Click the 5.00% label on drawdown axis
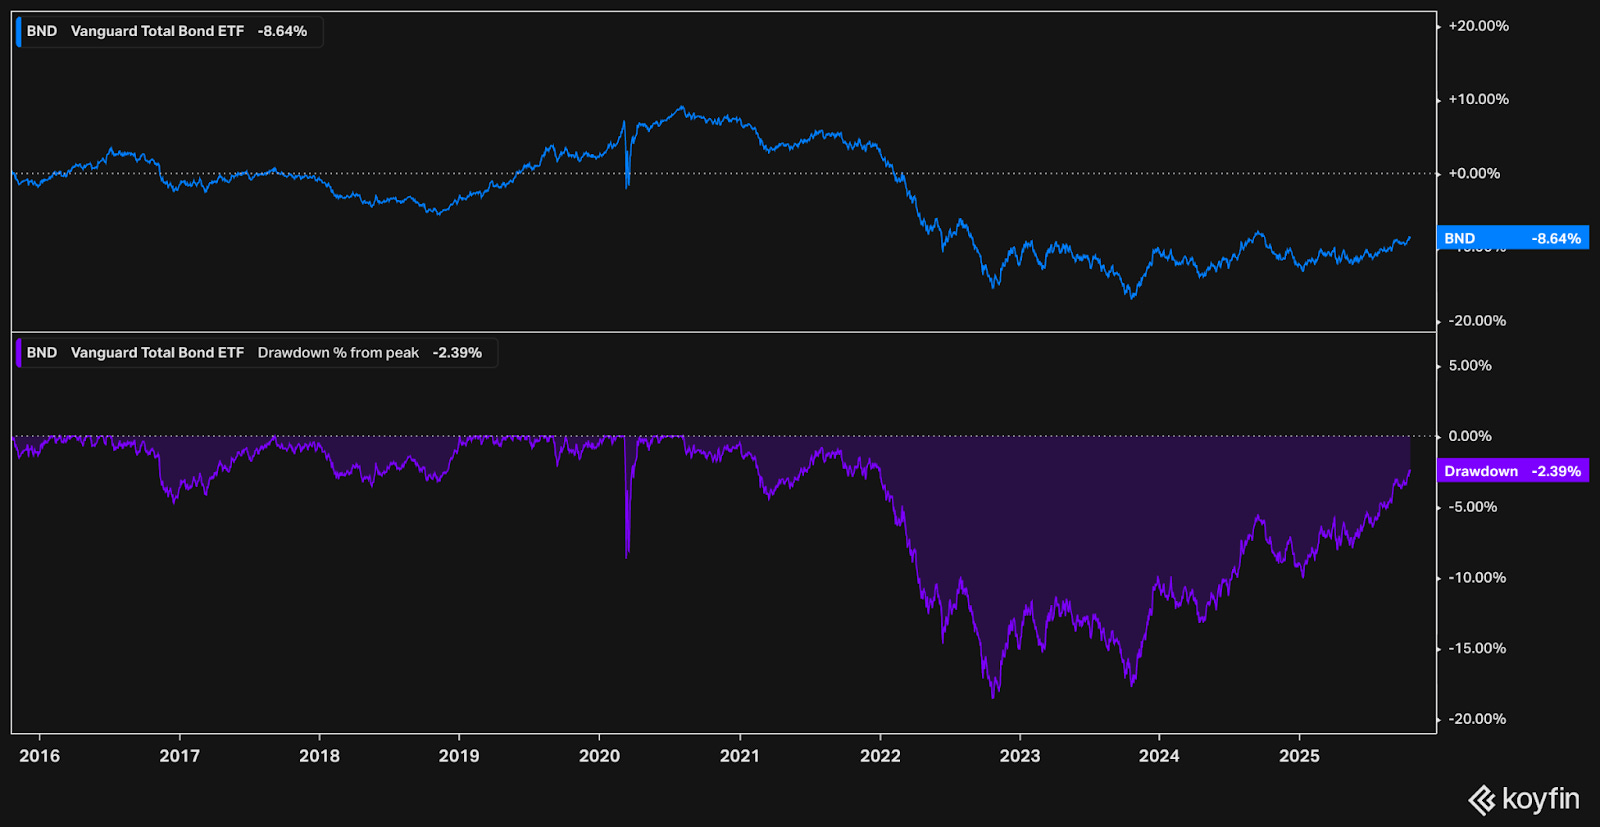 [x=1470, y=366]
